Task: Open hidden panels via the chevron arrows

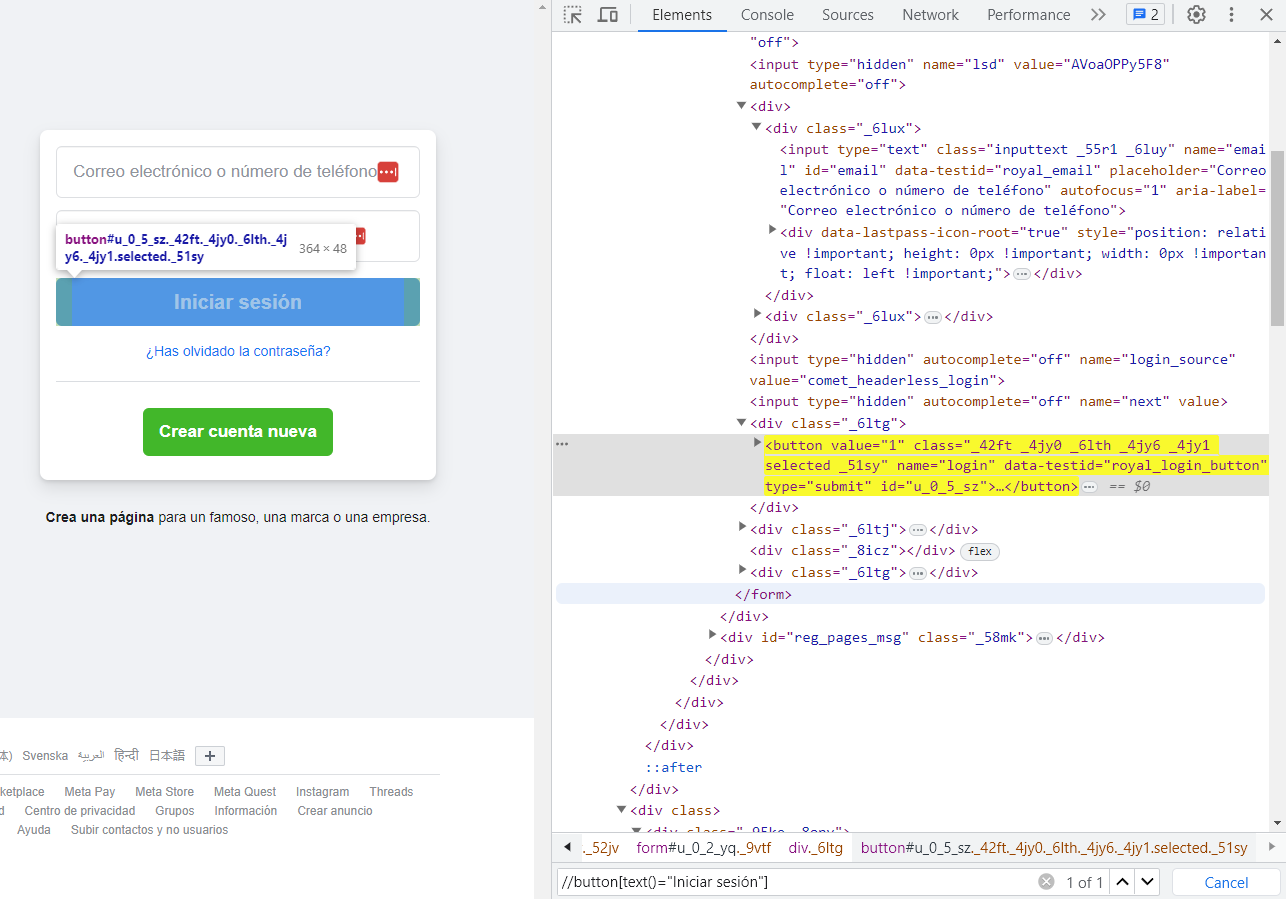Action: (x=1098, y=14)
